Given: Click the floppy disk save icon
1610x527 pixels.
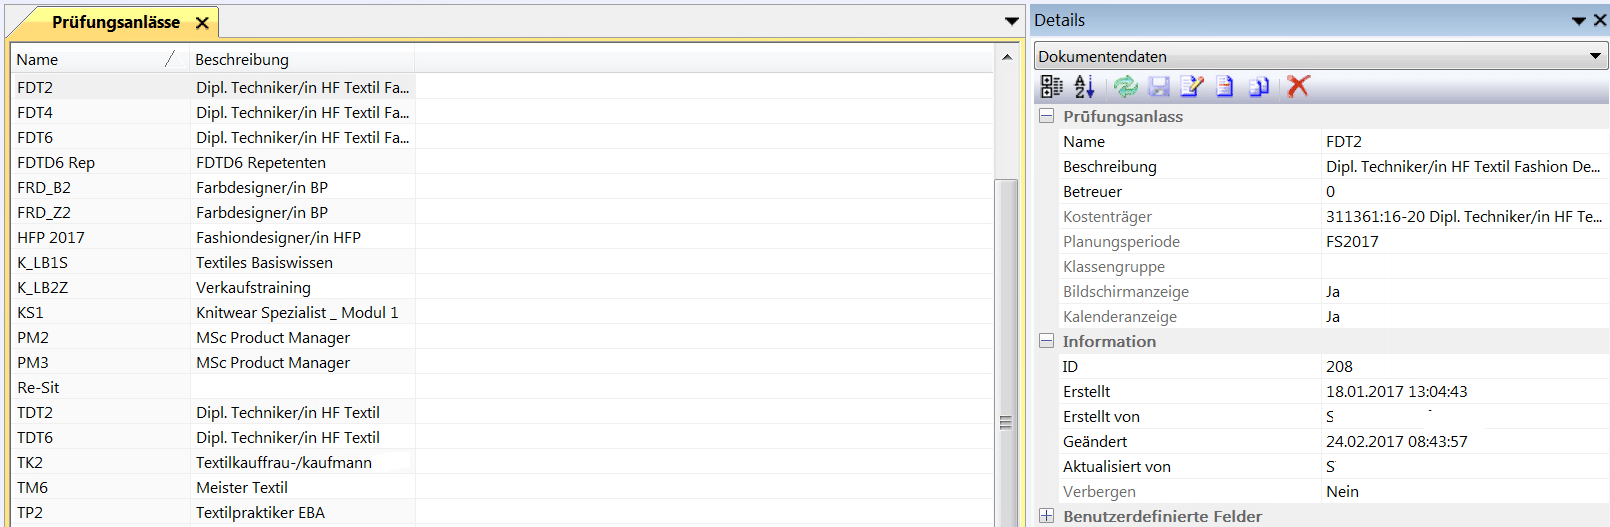Looking at the screenshot, I should tap(1159, 87).
